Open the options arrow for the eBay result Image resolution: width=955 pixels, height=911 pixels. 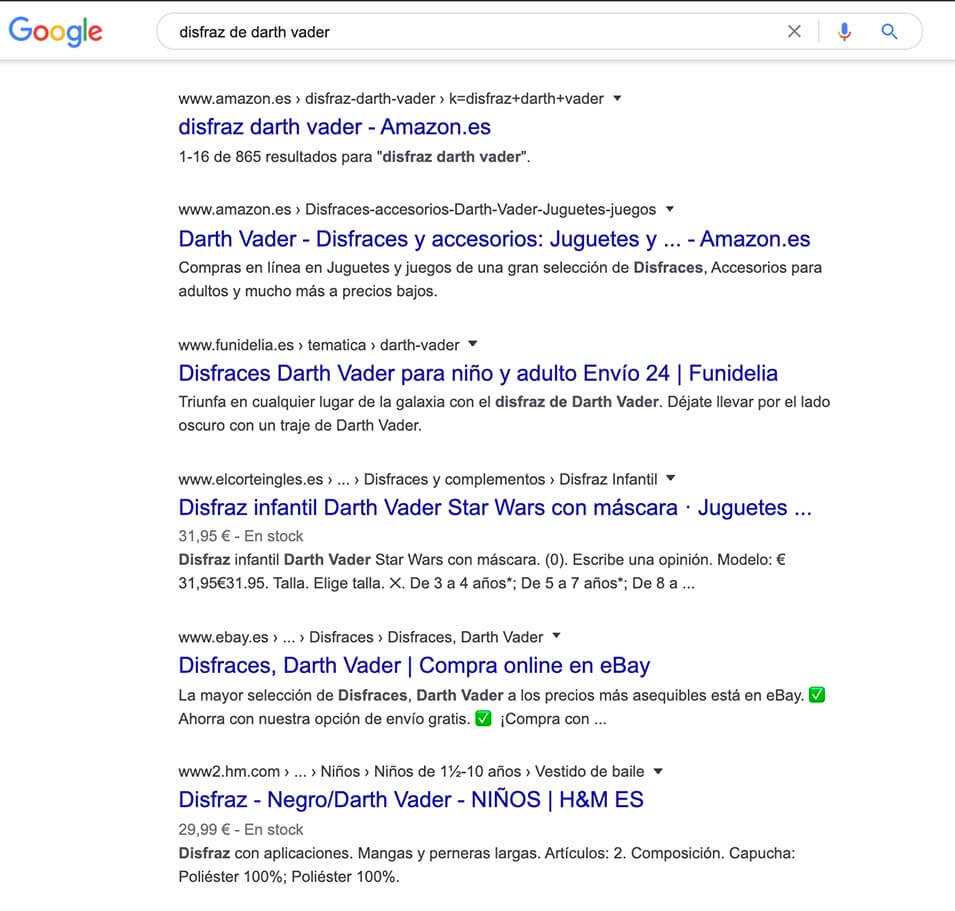click(556, 636)
